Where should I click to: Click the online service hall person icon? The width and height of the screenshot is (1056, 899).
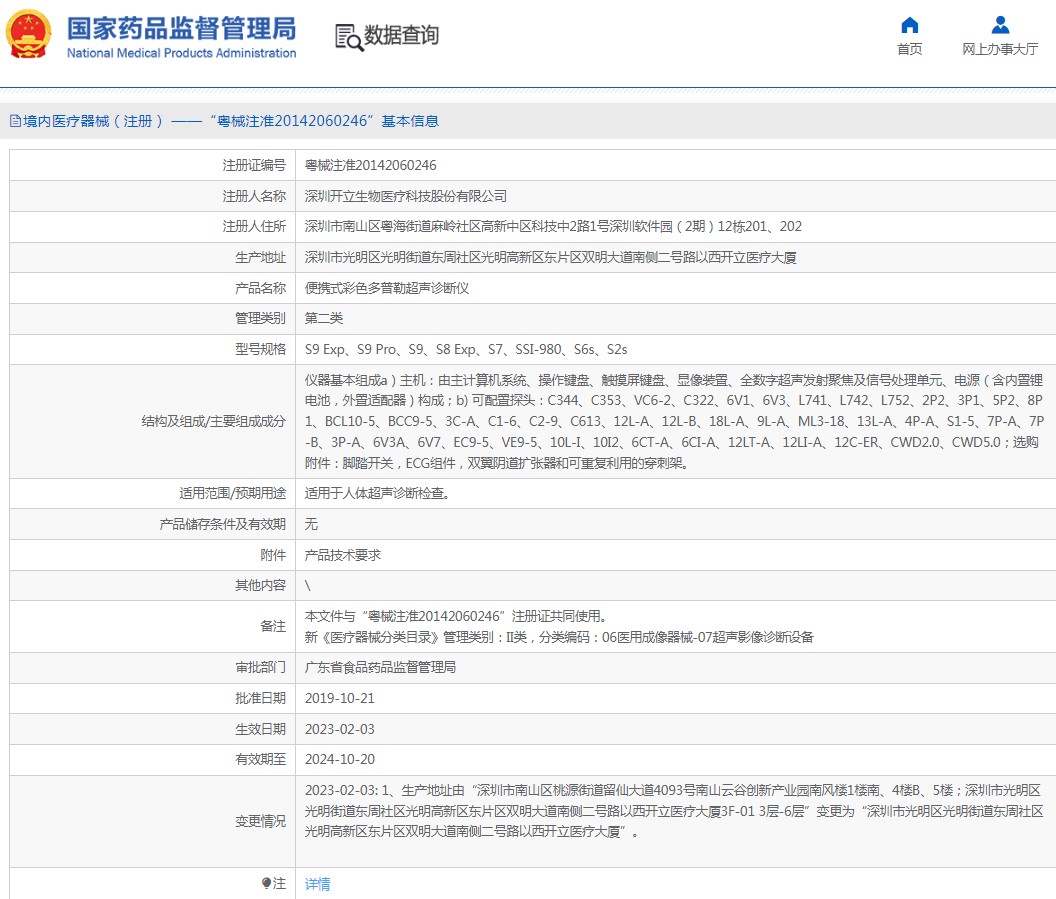(x=1000, y=25)
